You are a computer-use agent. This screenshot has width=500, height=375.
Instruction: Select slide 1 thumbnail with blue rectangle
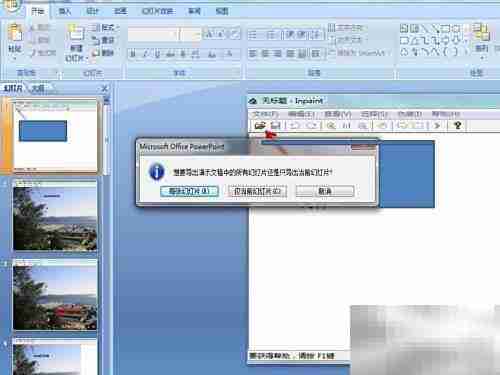[55, 136]
